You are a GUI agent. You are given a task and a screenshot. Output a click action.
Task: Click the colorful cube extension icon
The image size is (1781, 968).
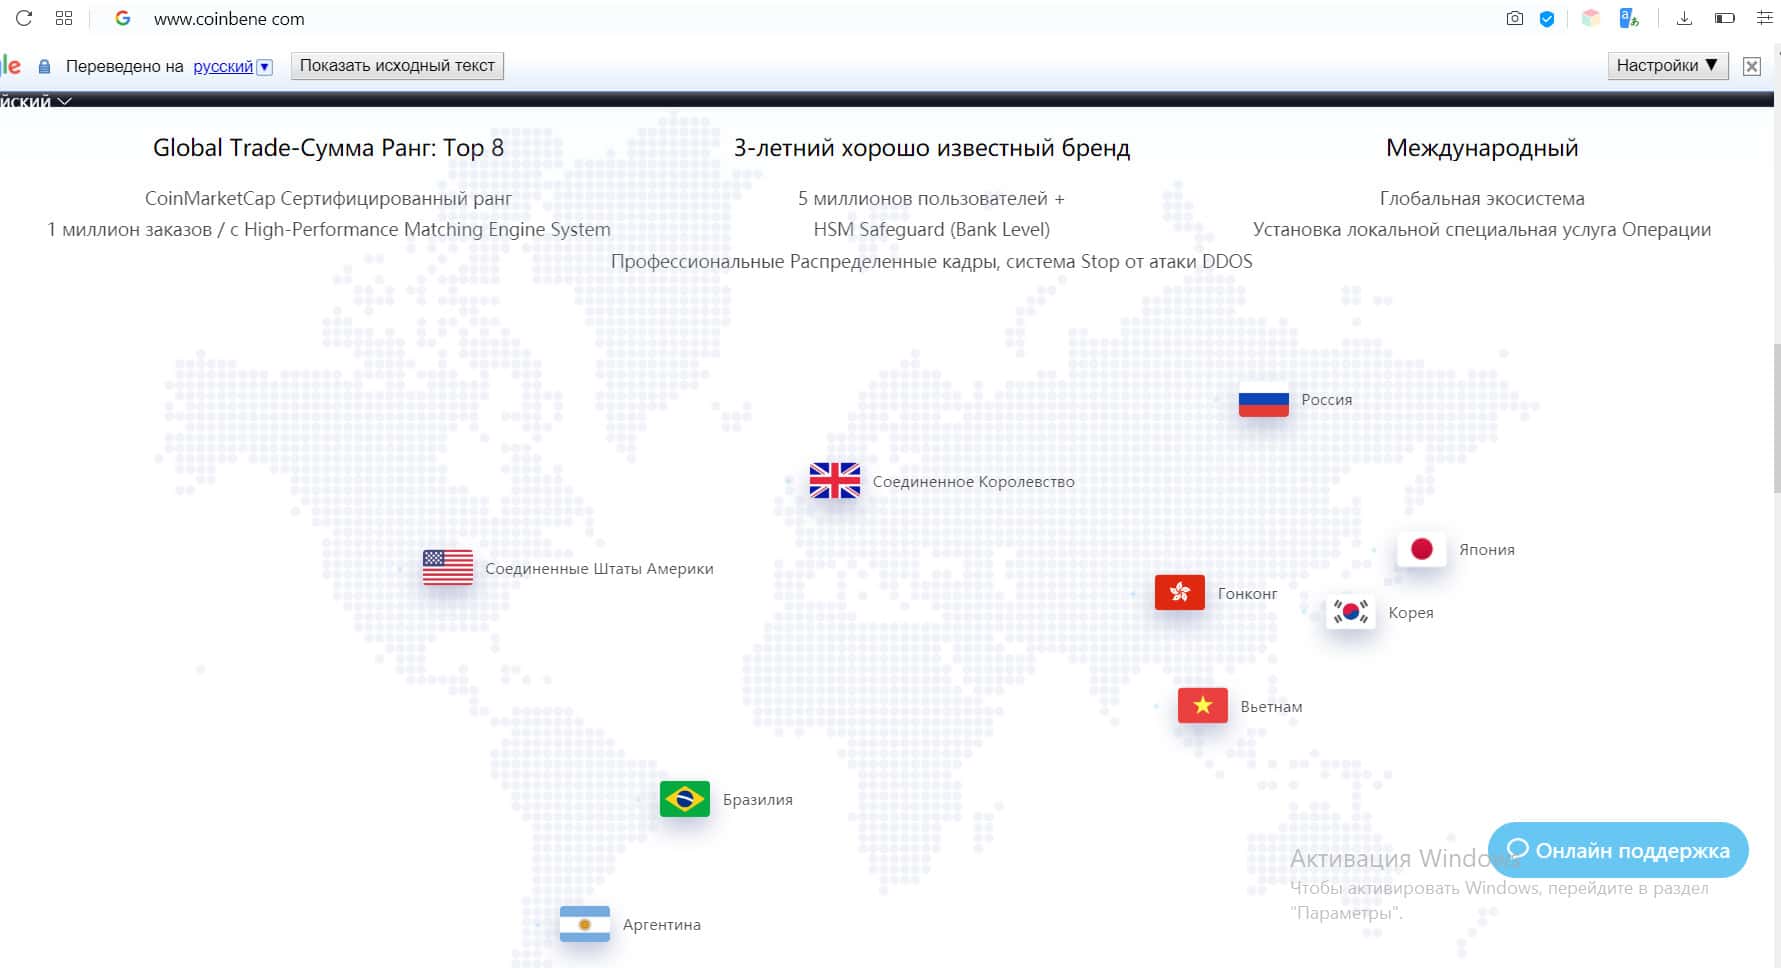(1590, 18)
